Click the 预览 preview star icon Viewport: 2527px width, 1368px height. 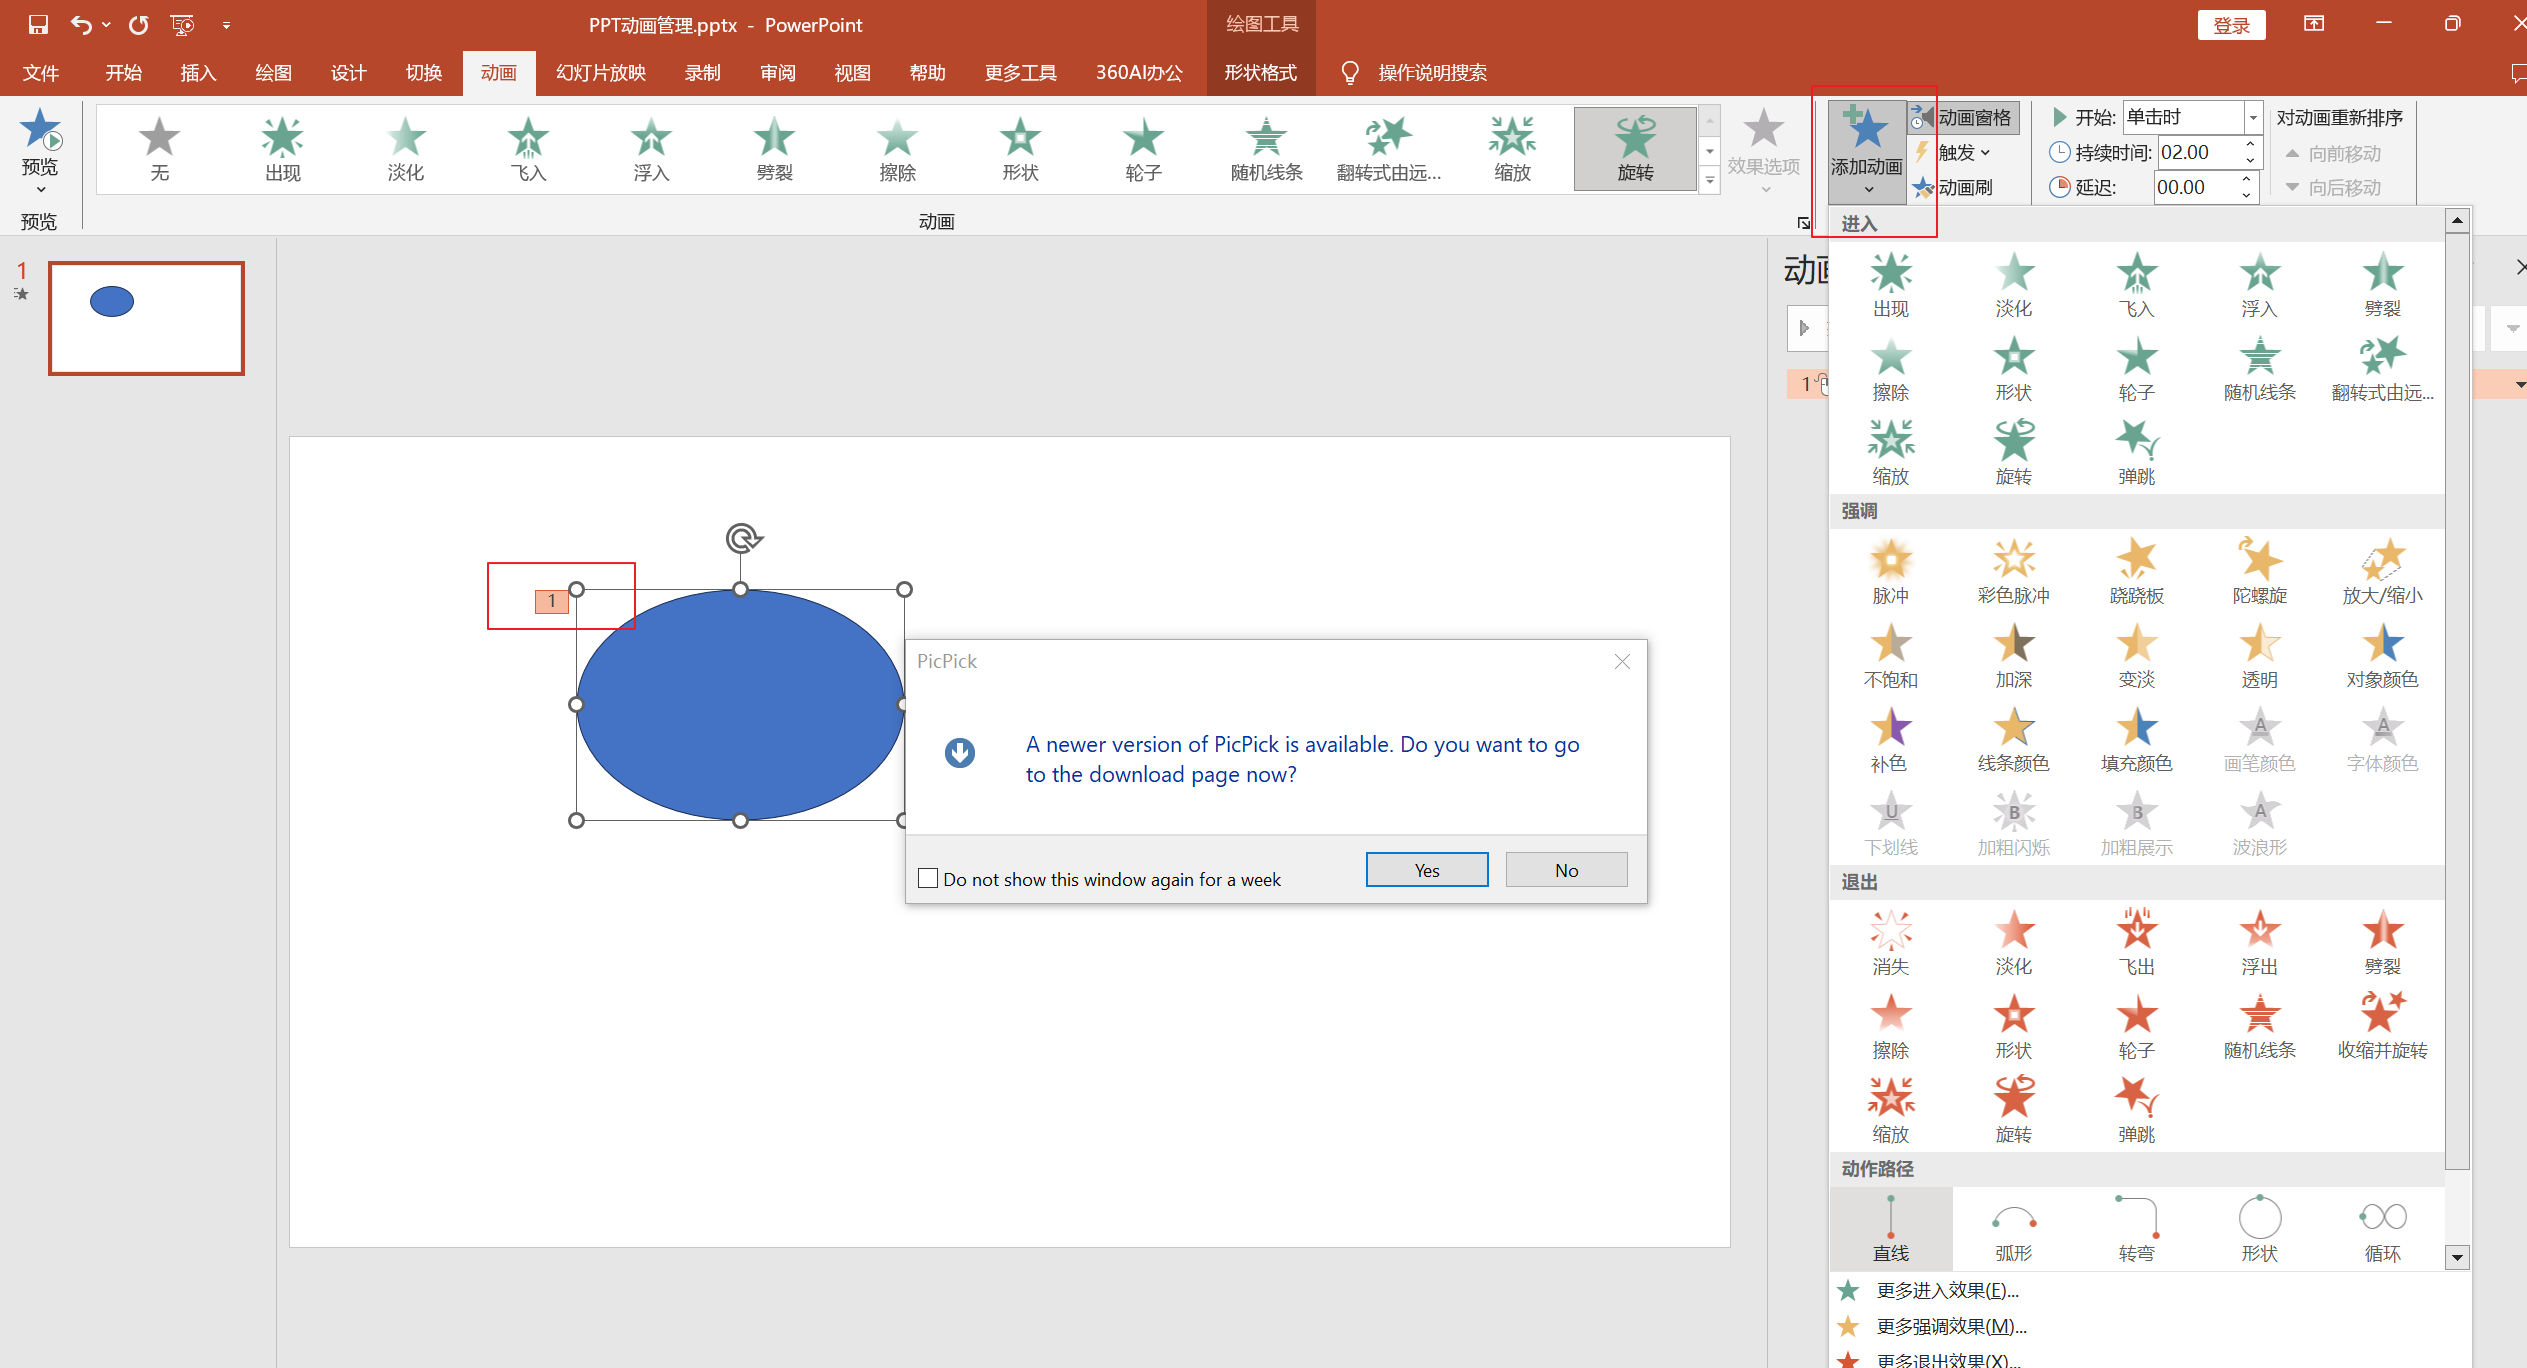click(x=40, y=132)
